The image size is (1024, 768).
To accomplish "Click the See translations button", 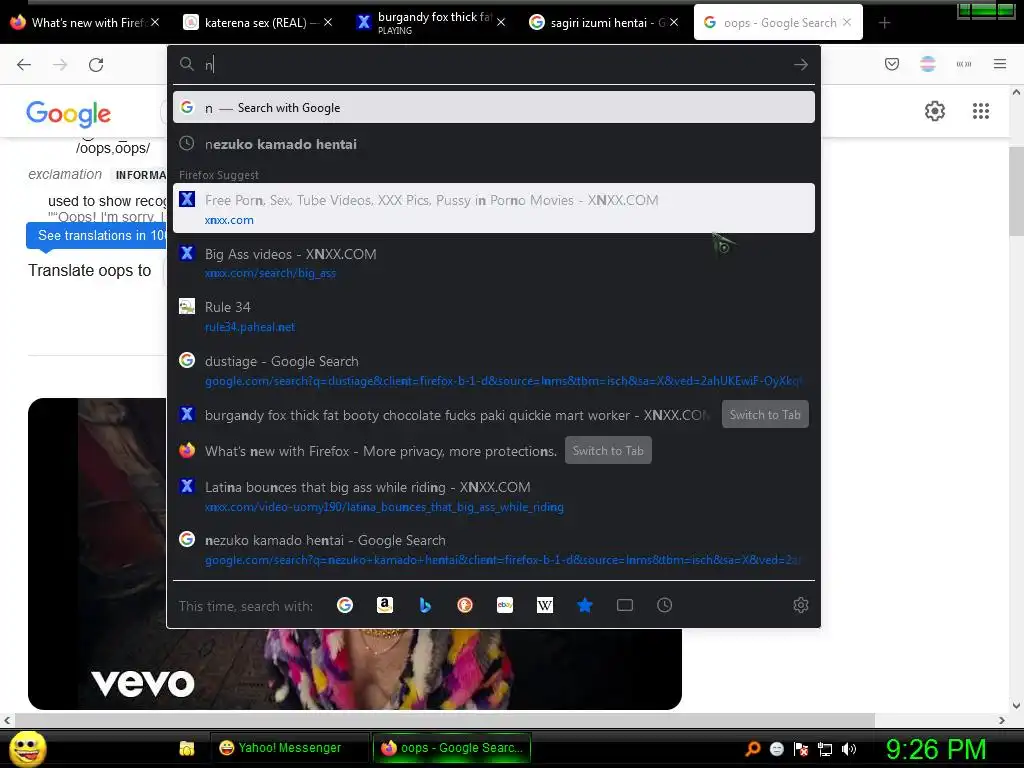I will tap(97, 236).
